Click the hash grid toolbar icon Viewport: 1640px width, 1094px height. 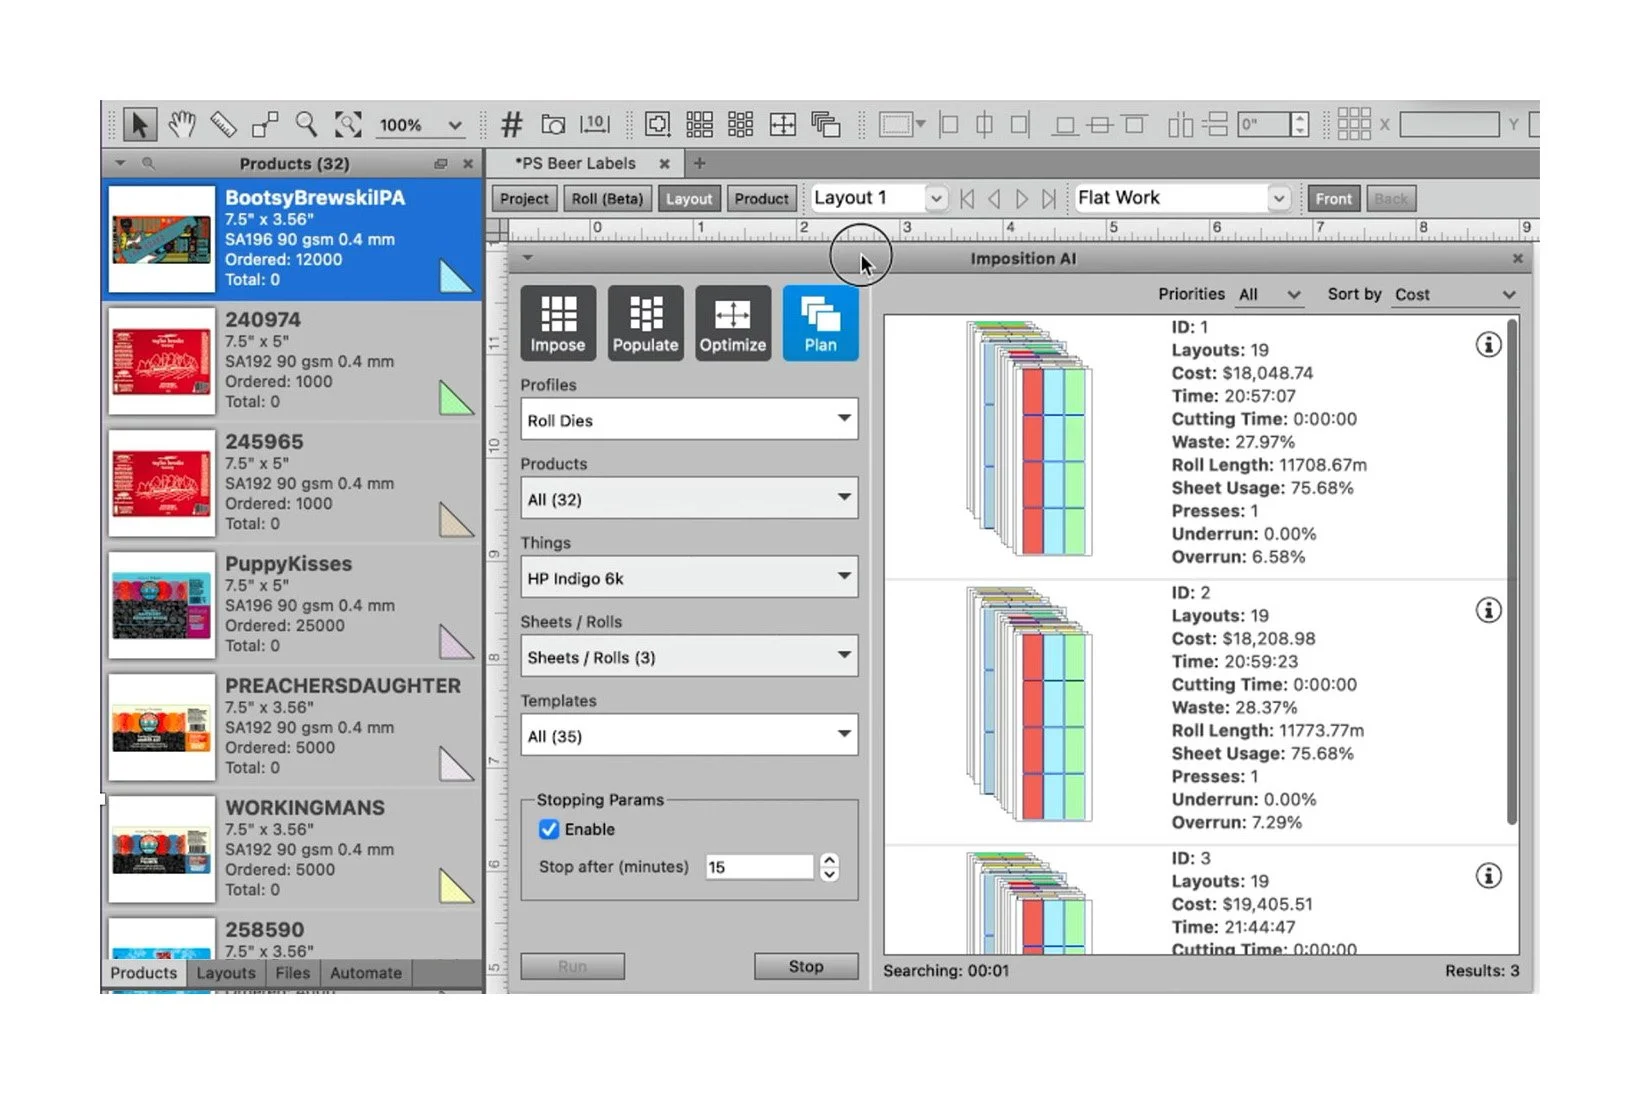[511, 125]
